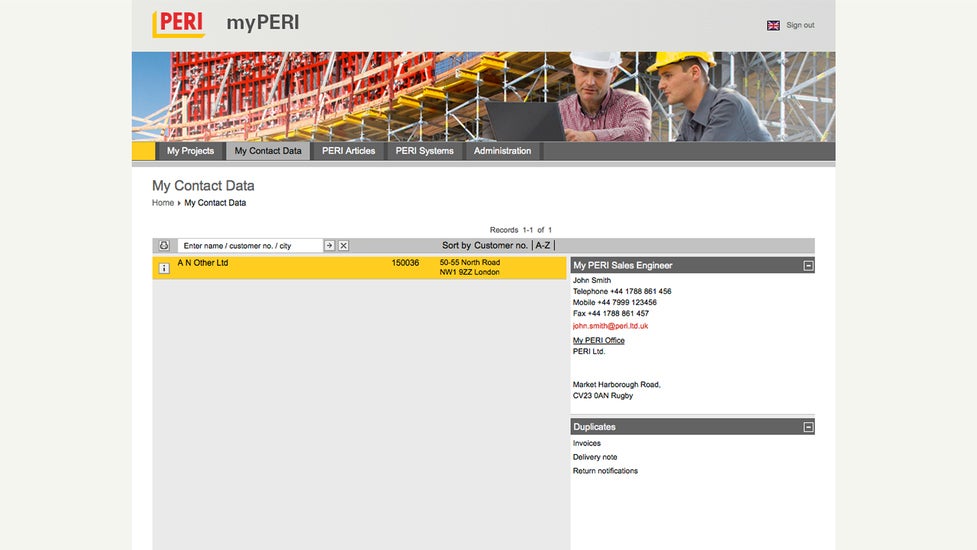This screenshot has height=550, width=977.
Task: Click the print icon in search bar
Action: (164, 245)
